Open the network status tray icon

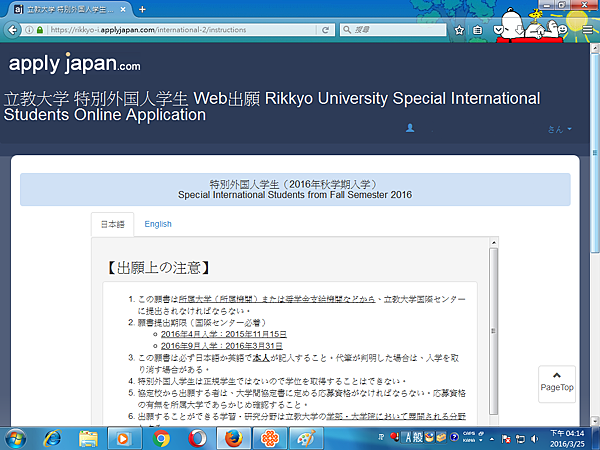point(520,439)
